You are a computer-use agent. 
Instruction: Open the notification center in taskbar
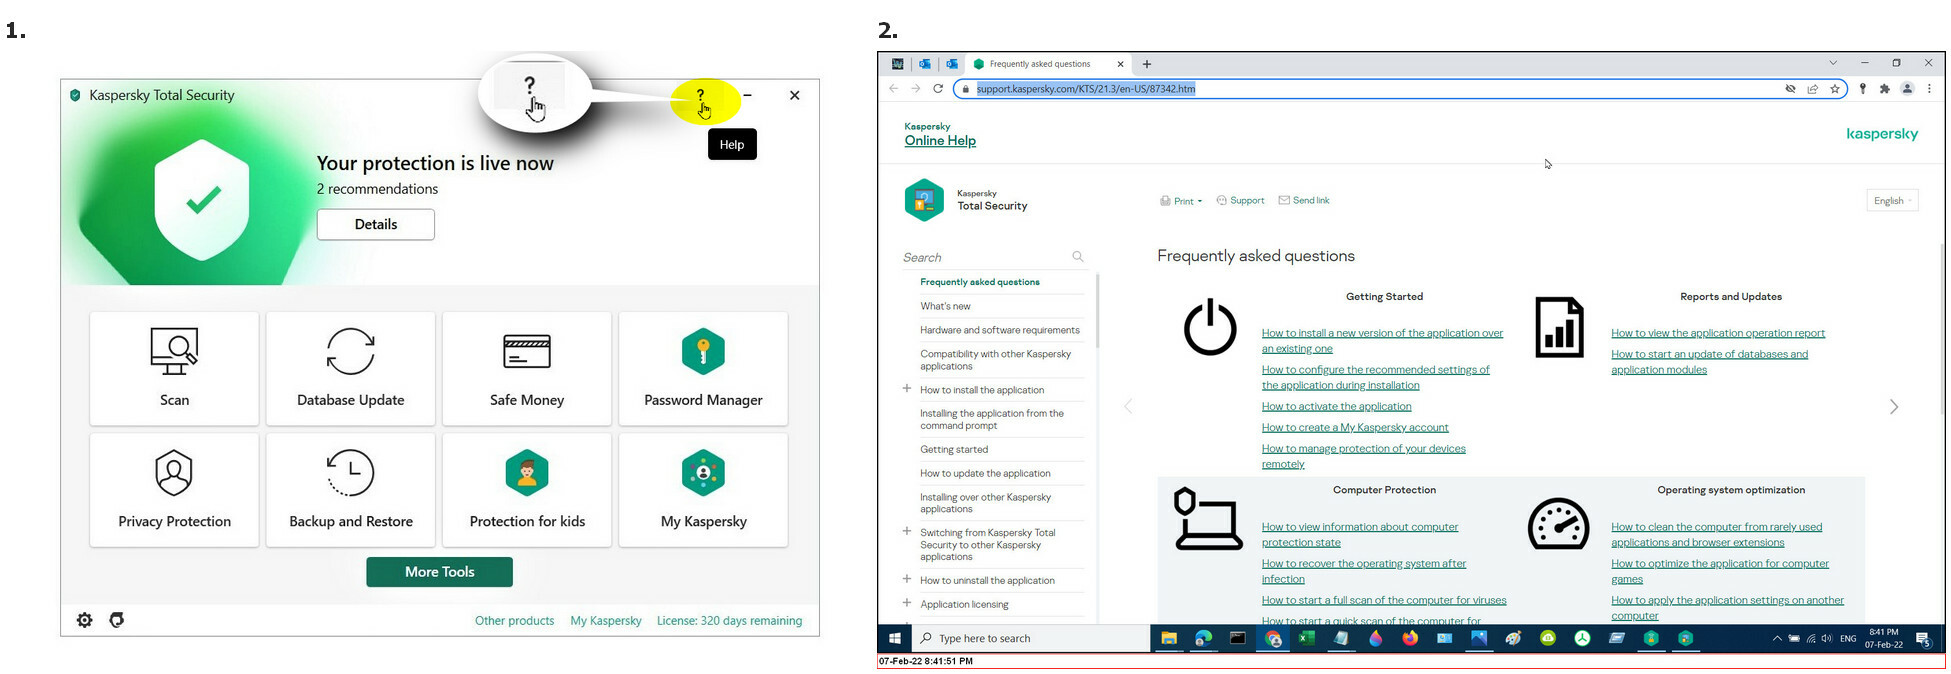point(1922,639)
